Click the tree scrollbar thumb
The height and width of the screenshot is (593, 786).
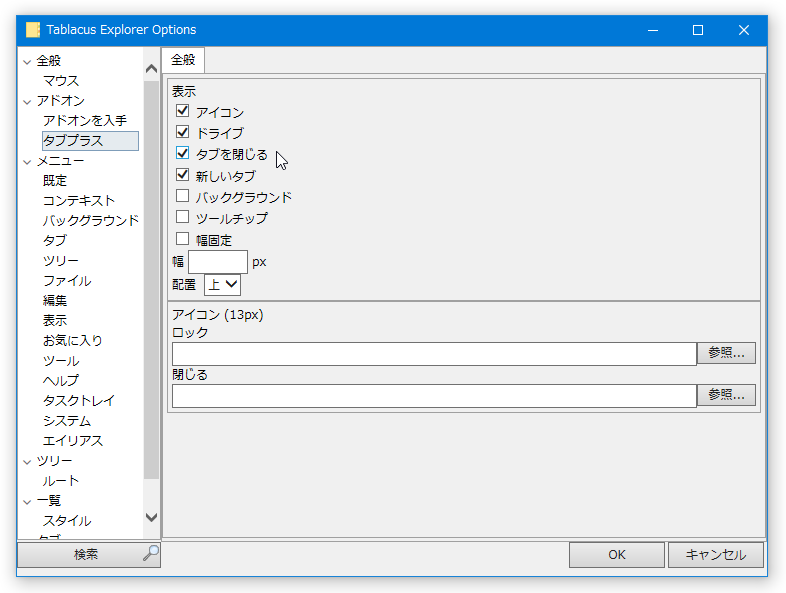point(151,280)
